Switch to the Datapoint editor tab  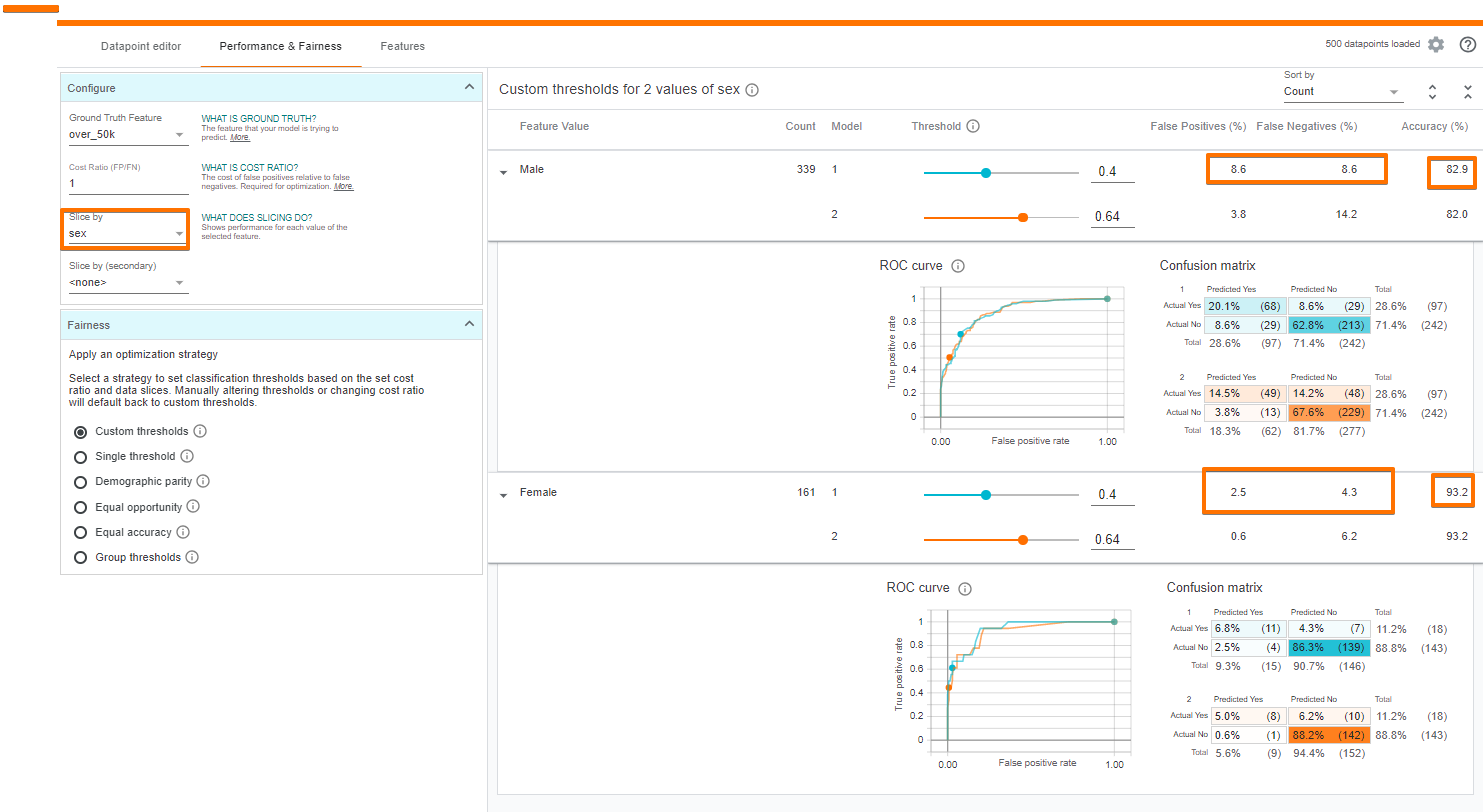[x=141, y=47]
